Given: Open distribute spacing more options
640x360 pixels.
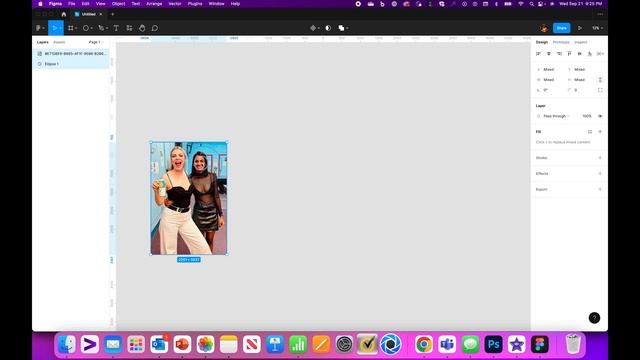Looking at the screenshot, I should (600, 54).
